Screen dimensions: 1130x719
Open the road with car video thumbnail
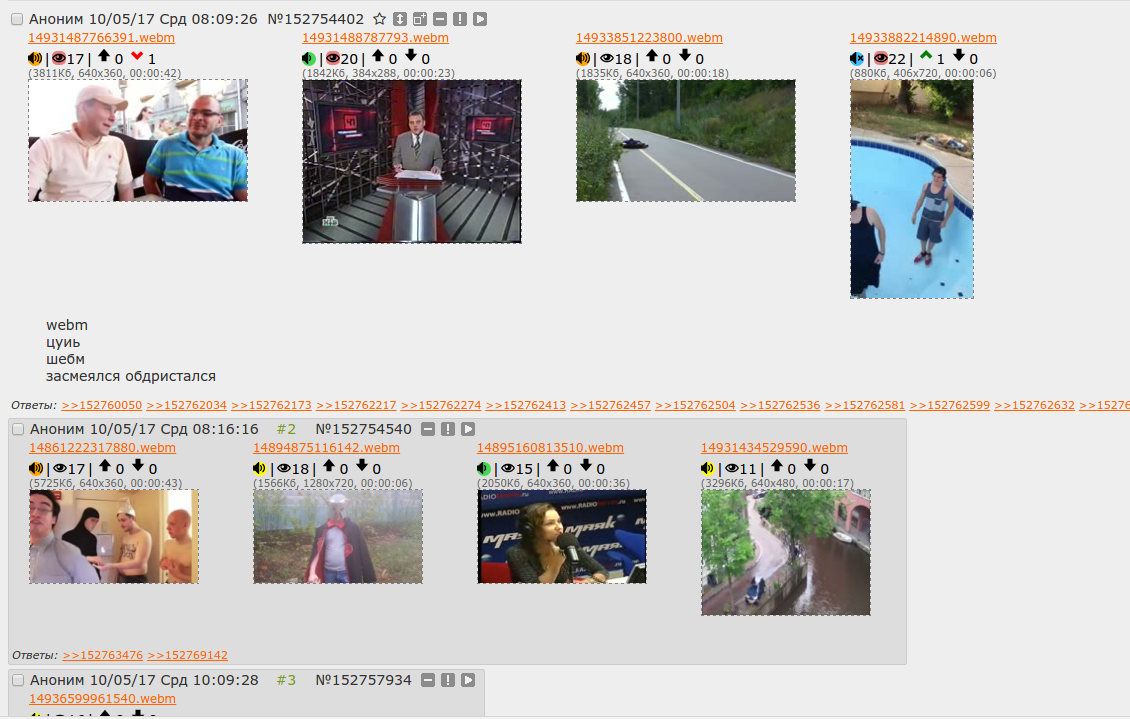click(685, 140)
